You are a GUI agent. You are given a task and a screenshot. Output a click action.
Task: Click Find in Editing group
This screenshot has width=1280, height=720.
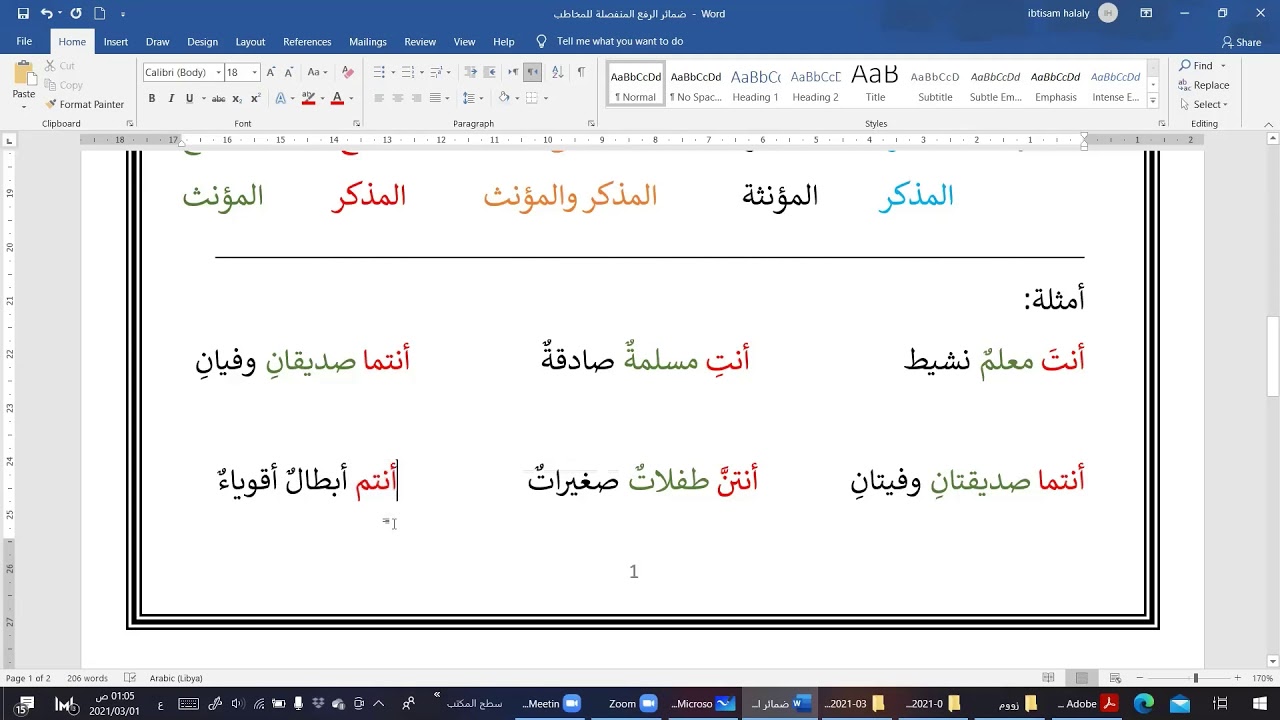(1196, 66)
